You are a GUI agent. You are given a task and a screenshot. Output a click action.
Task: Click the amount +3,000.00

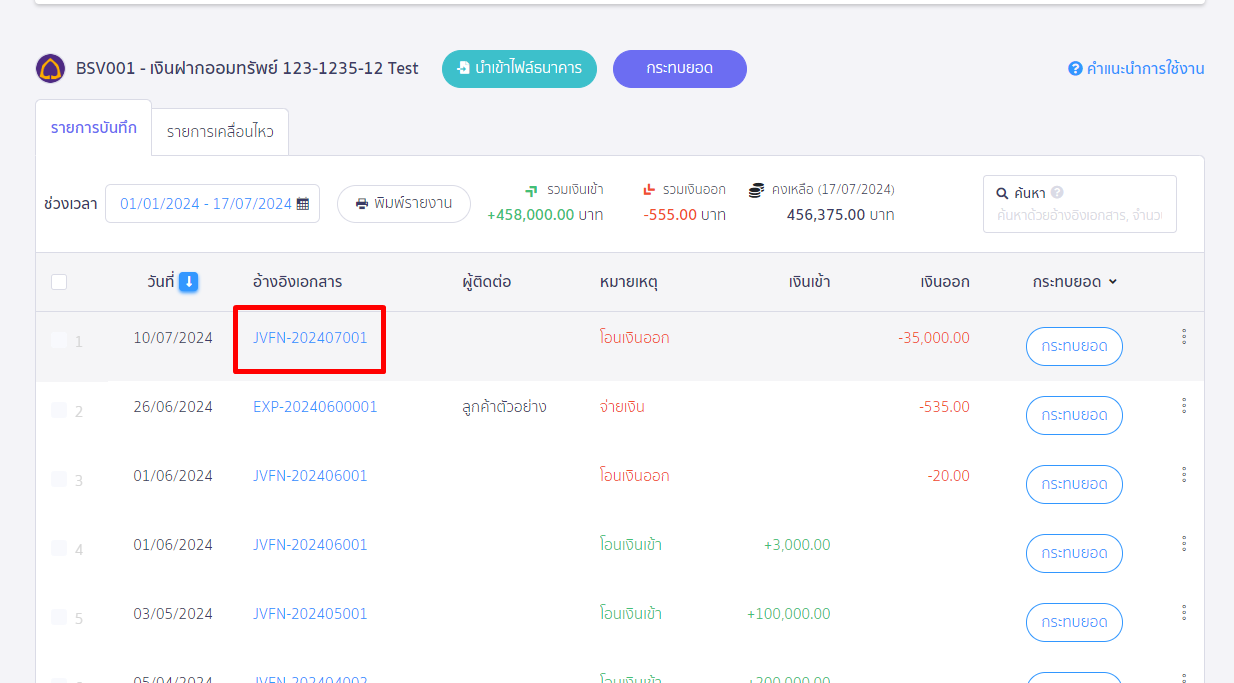coord(797,545)
